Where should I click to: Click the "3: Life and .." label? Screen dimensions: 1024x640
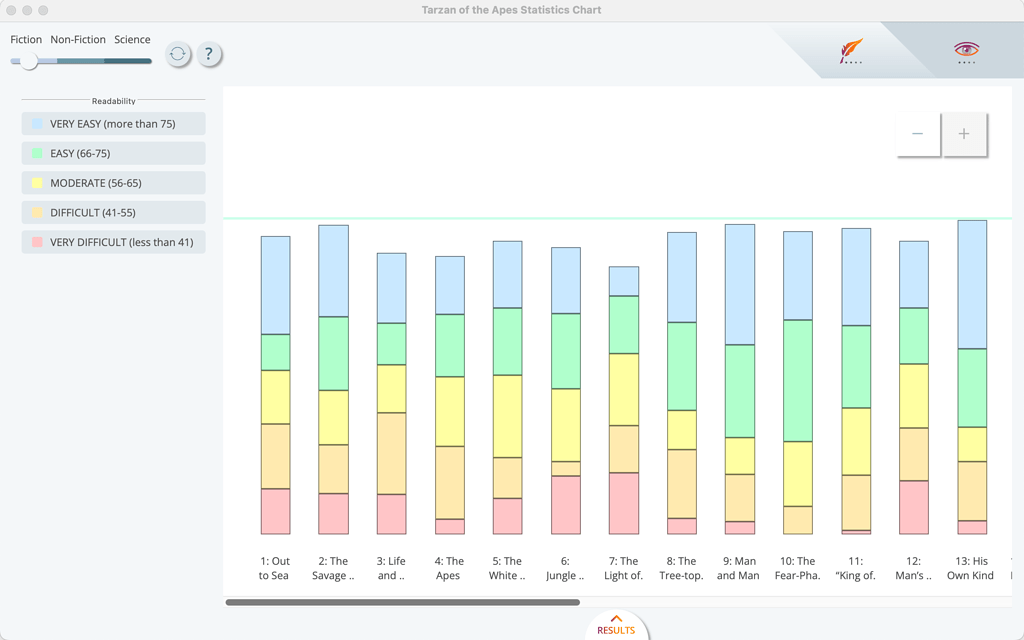(391, 568)
